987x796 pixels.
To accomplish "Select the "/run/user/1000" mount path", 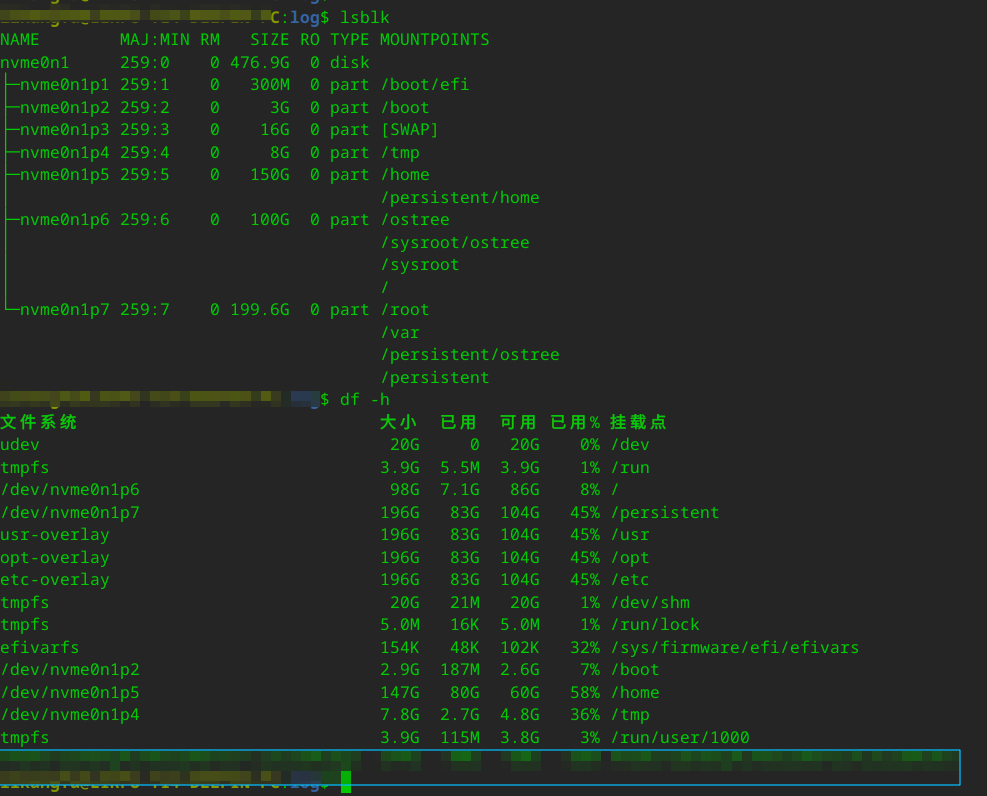I will point(680,737).
